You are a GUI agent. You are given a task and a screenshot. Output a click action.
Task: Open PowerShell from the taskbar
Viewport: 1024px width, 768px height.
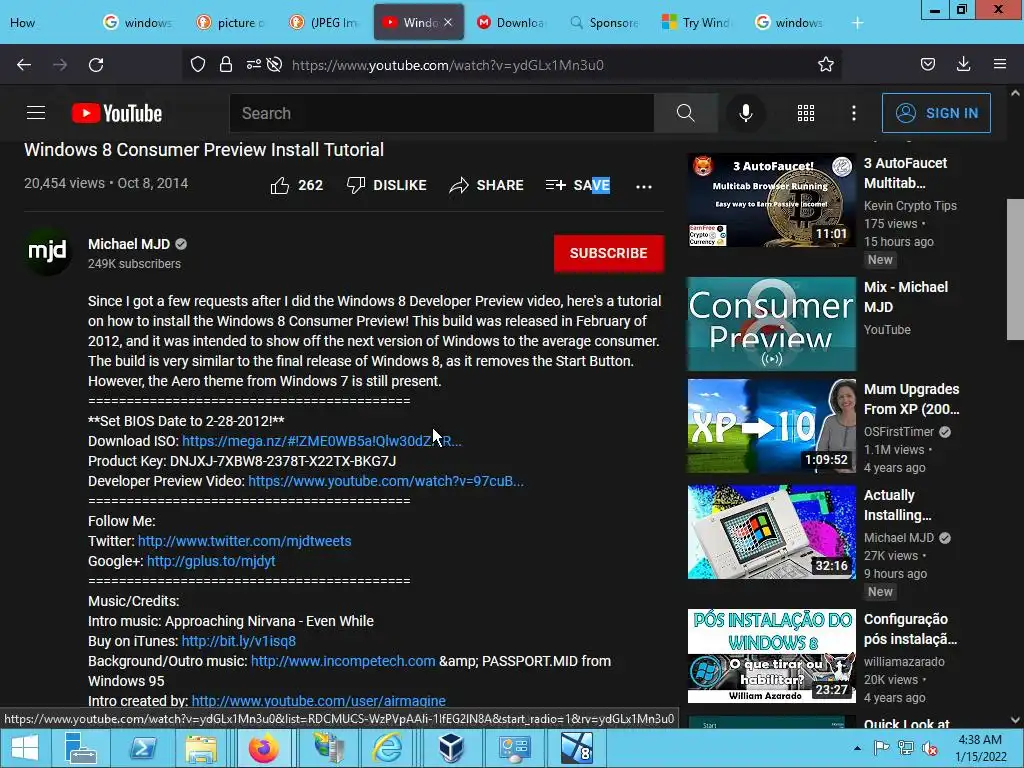(142, 748)
